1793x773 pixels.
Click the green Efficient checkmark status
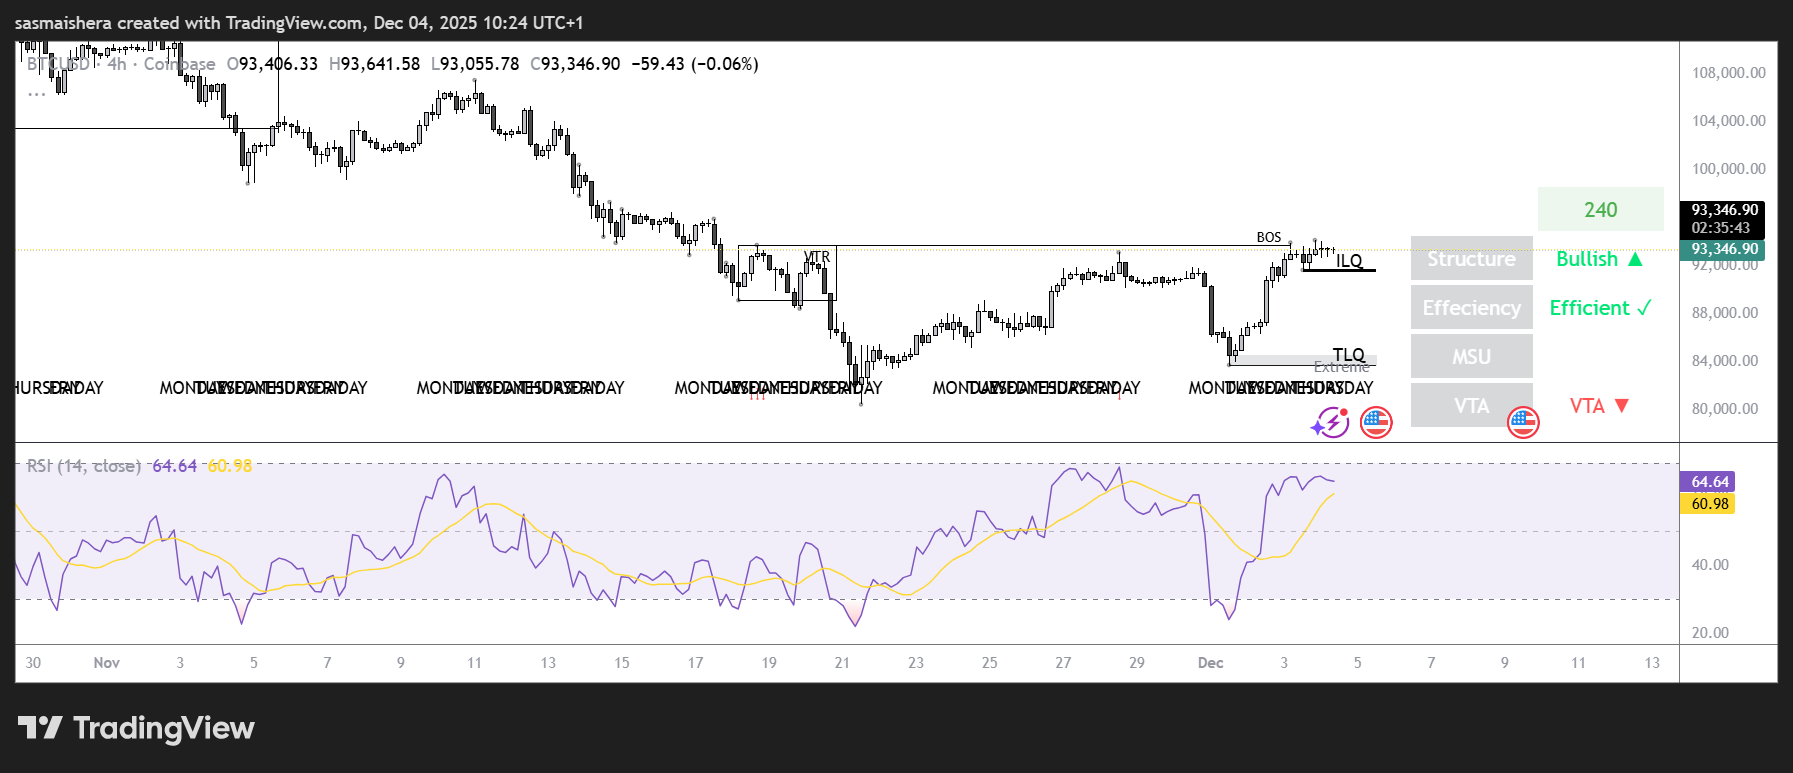[x=1599, y=308]
